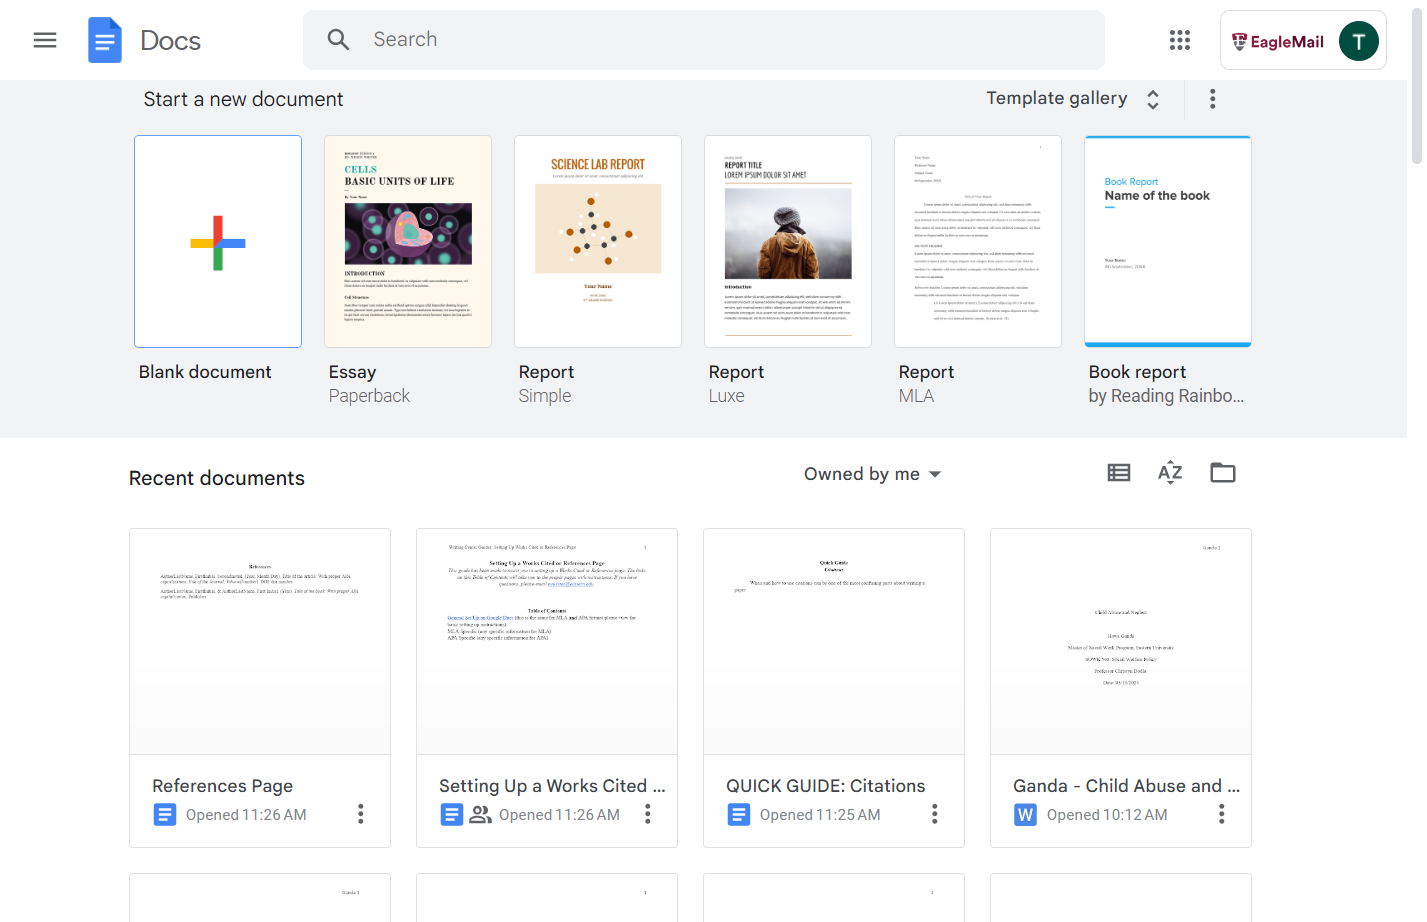Open more options for Setting Up a Works Cited
This screenshot has height=922, width=1427.
[x=648, y=814]
